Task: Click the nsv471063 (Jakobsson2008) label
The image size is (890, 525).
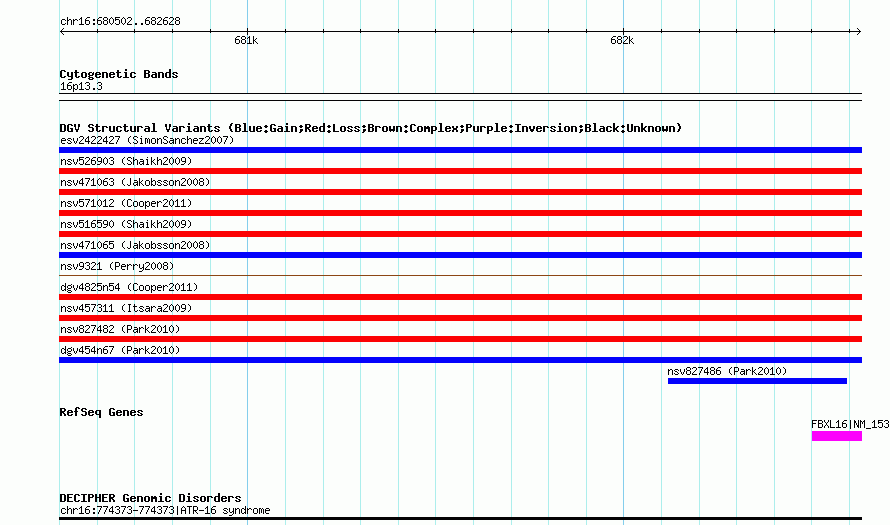Action: point(135,182)
